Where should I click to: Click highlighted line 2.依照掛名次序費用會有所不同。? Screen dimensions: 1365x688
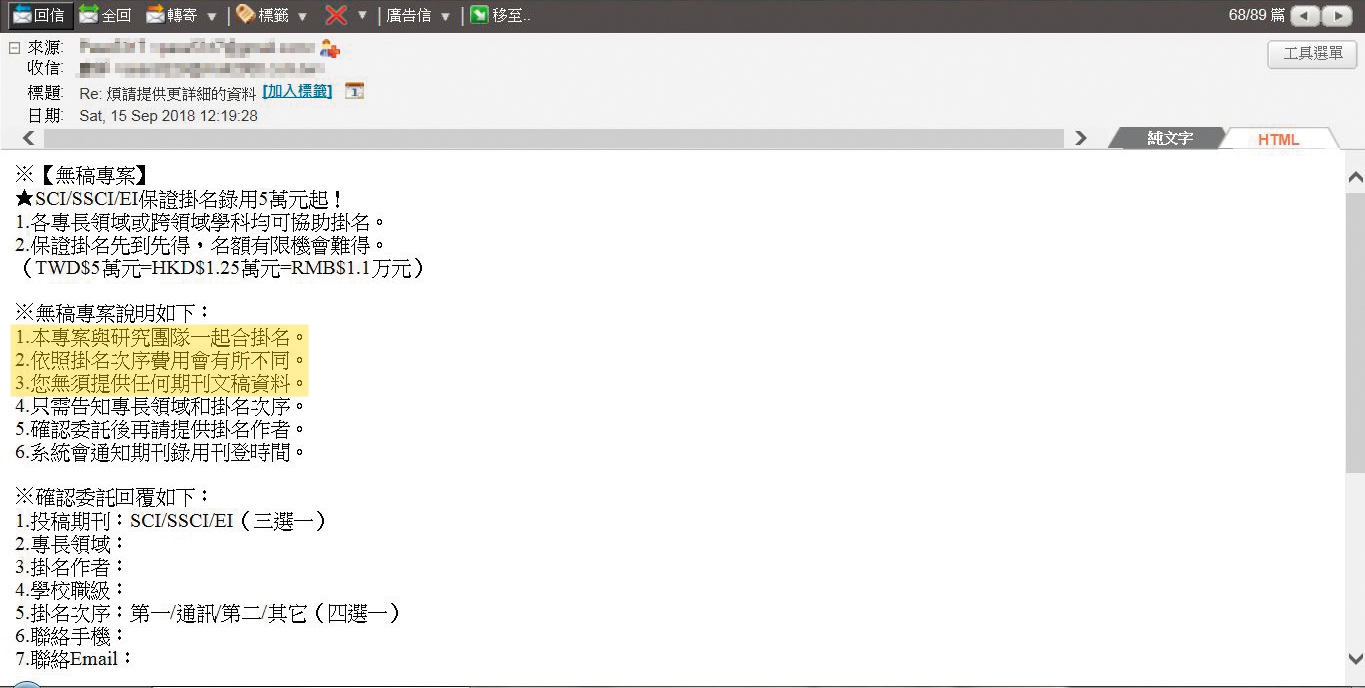click(x=160, y=360)
